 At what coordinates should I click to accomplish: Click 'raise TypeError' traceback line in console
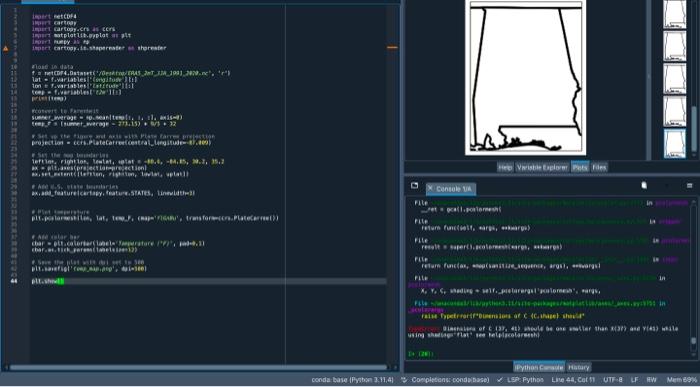[503, 316]
